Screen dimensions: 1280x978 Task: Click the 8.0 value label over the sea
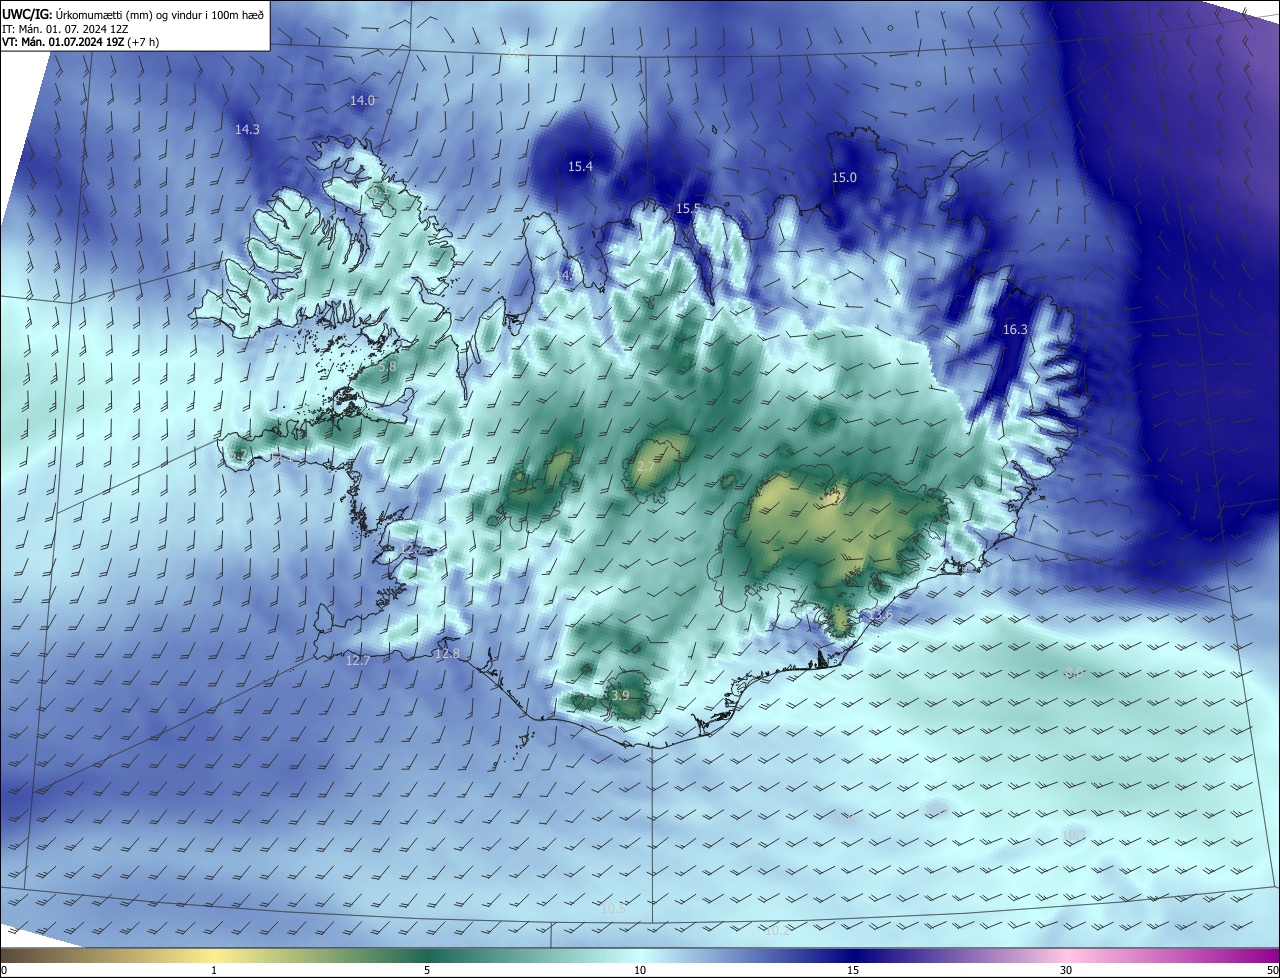(1074, 672)
